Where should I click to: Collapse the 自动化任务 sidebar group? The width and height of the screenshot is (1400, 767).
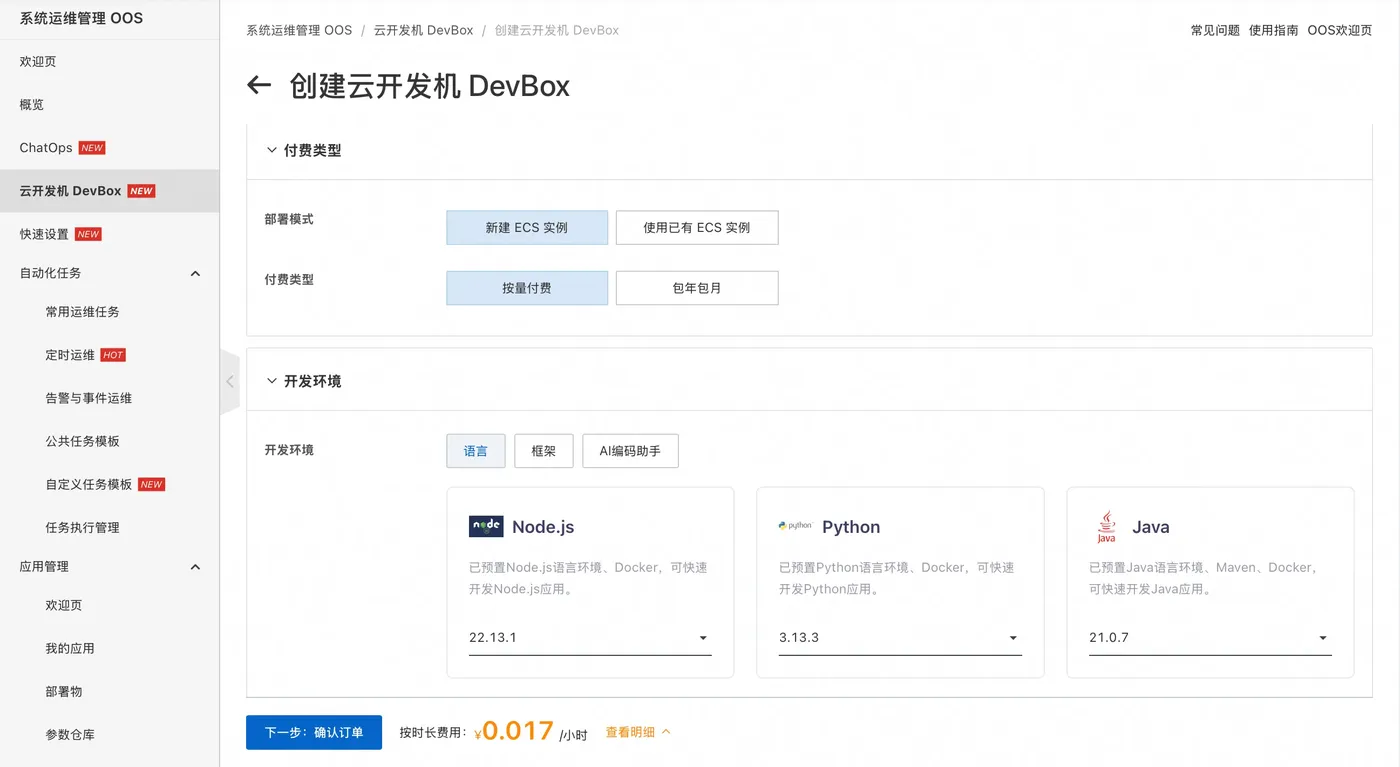point(195,273)
